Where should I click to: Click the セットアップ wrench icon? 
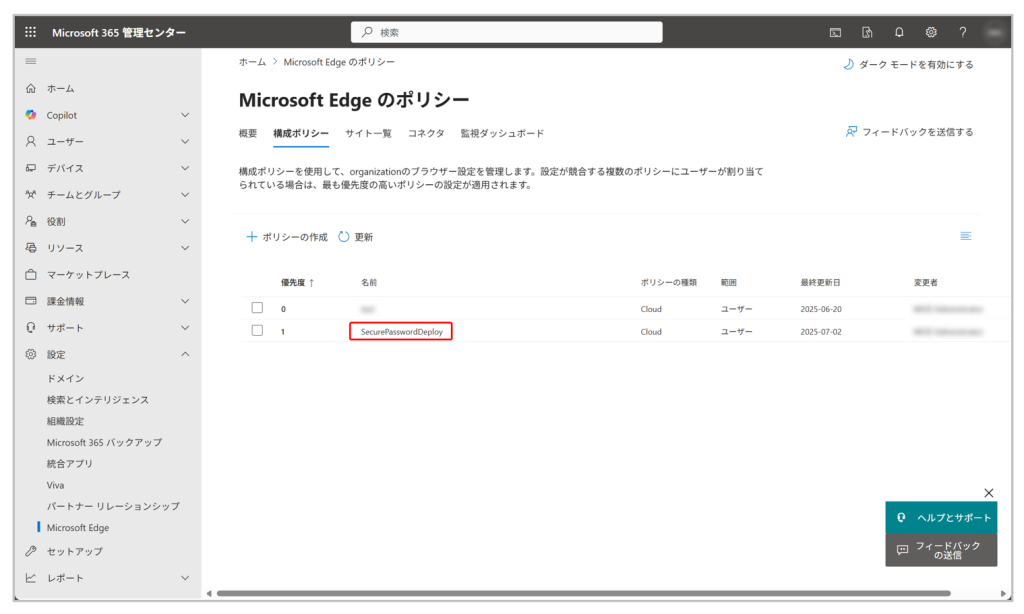click(x=31, y=551)
